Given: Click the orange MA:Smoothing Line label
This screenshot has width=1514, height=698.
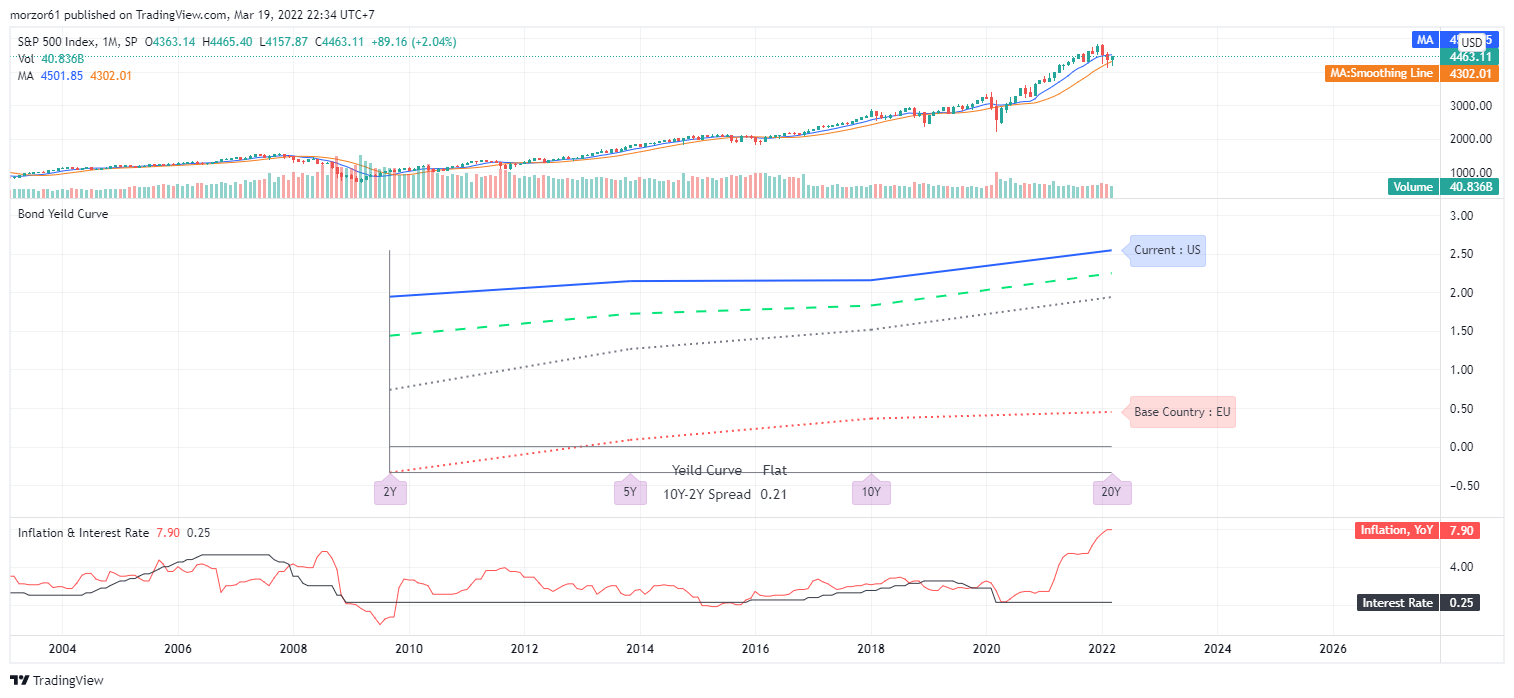Looking at the screenshot, I should coord(1382,73).
